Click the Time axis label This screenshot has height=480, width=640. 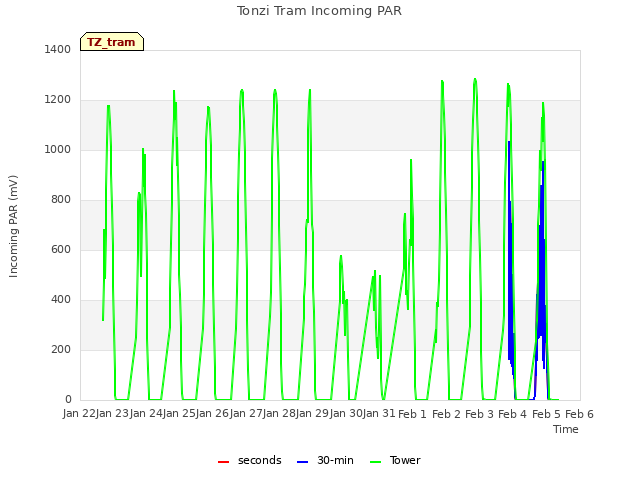coord(566,429)
